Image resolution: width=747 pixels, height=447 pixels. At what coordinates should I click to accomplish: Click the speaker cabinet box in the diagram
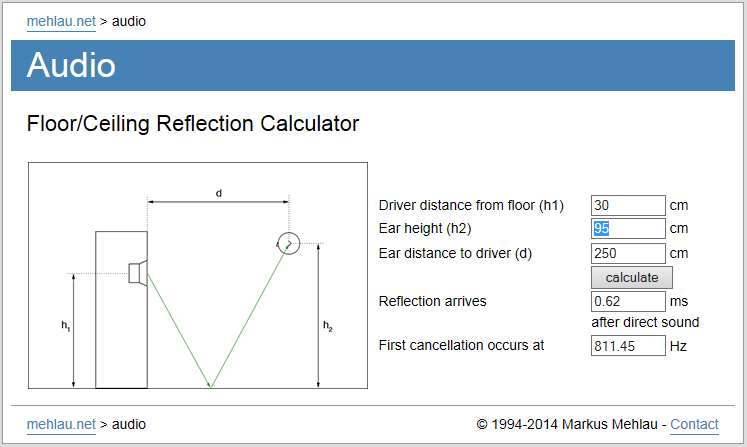point(121,310)
